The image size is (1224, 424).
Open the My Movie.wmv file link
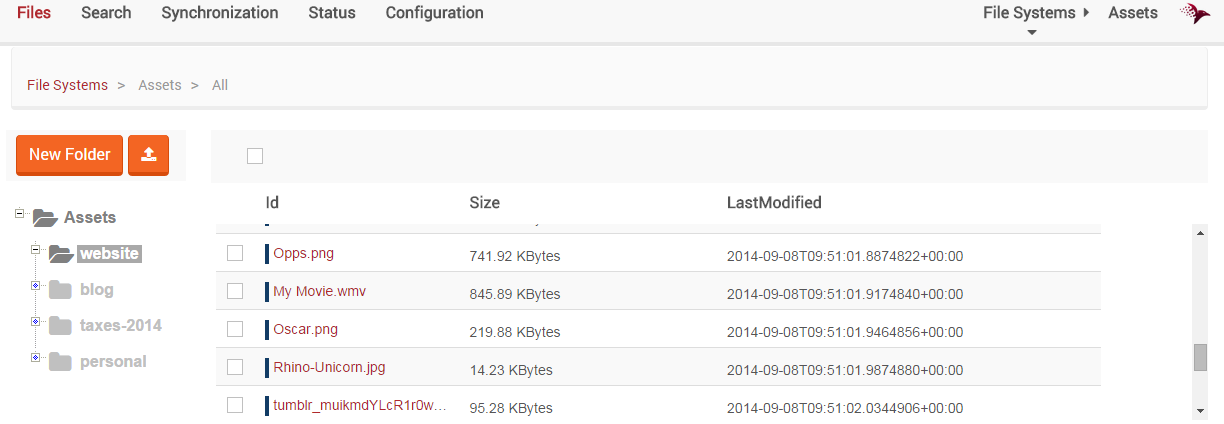[x=319, y=291]
